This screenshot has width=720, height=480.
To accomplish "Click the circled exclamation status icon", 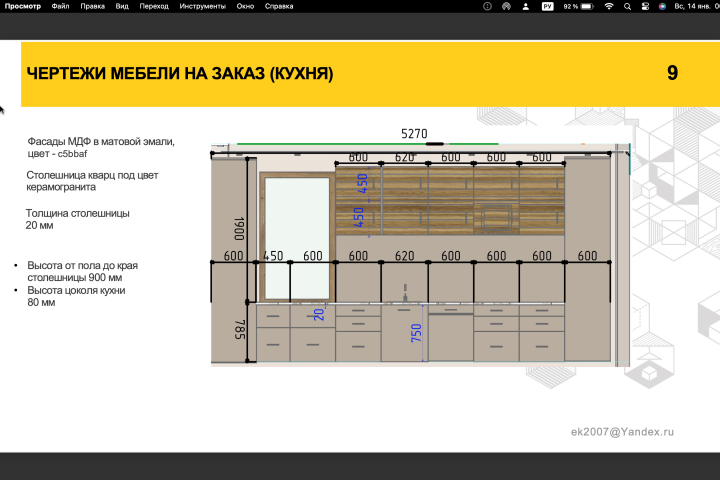I will (488, 6).
